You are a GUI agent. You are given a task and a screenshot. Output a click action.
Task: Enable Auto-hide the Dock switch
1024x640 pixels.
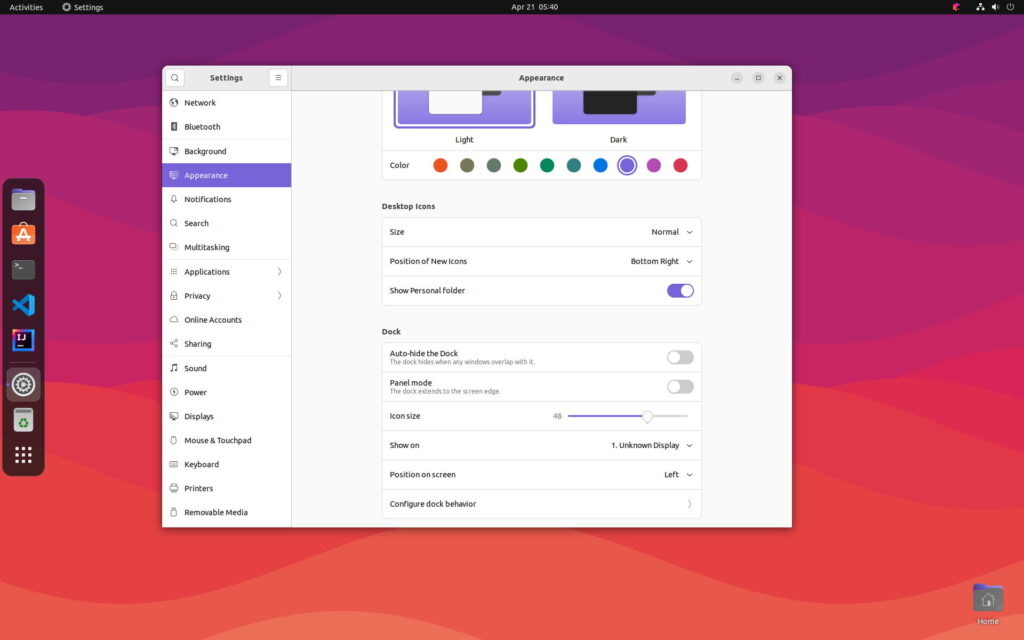[x=680, y=357]
